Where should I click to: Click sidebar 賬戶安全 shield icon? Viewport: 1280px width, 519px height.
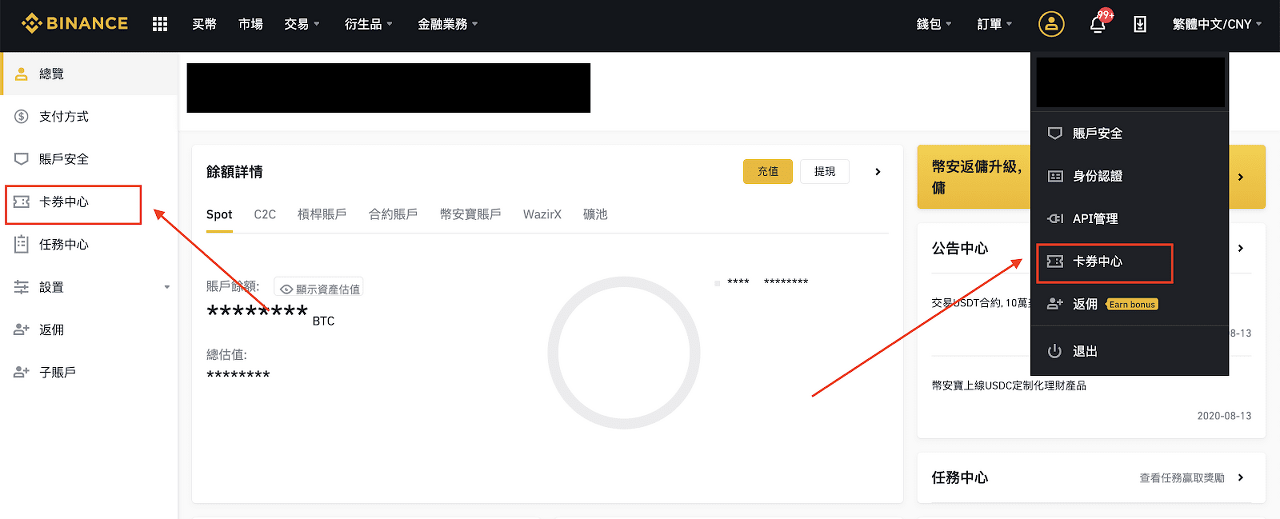(x=21, y=159)
